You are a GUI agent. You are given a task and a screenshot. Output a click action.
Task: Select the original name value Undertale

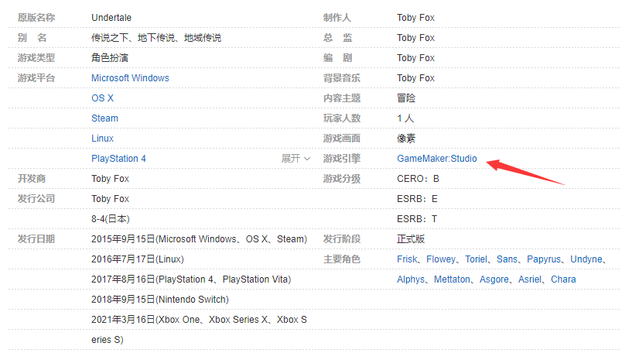click(111, 18)
